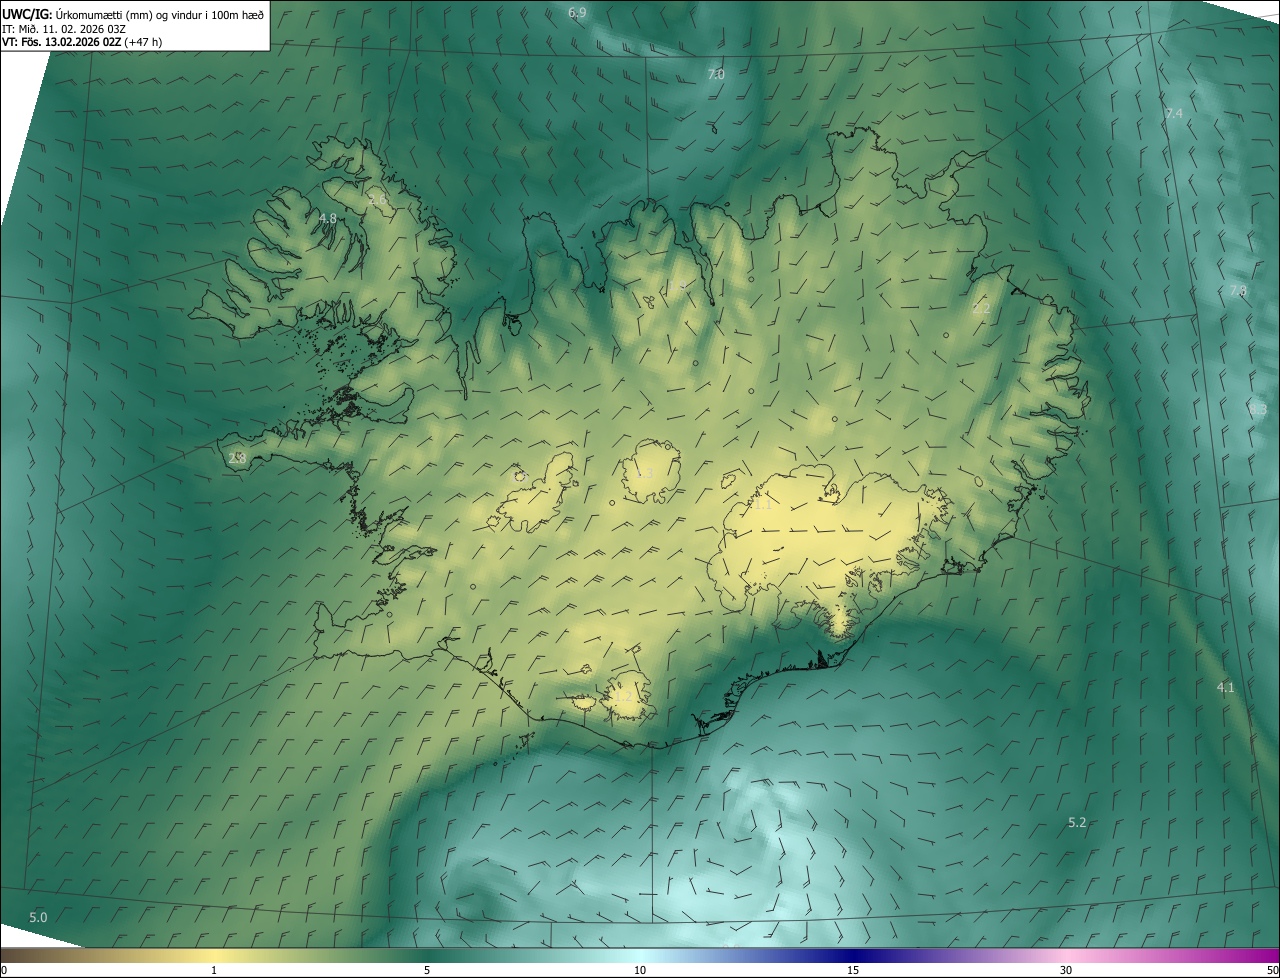Screen dimensions: 1280x978
Task: Click the colorbar tick label 5
Action: point(427,970)
